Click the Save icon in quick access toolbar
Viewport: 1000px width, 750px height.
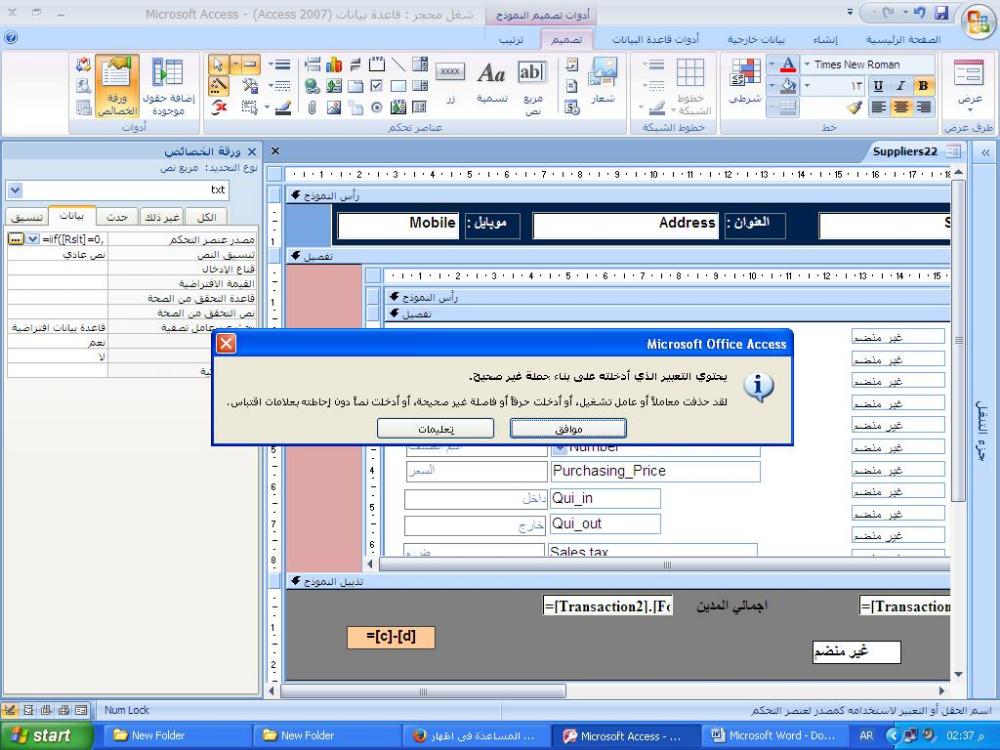pyautogui.click(x=941, y=13)
